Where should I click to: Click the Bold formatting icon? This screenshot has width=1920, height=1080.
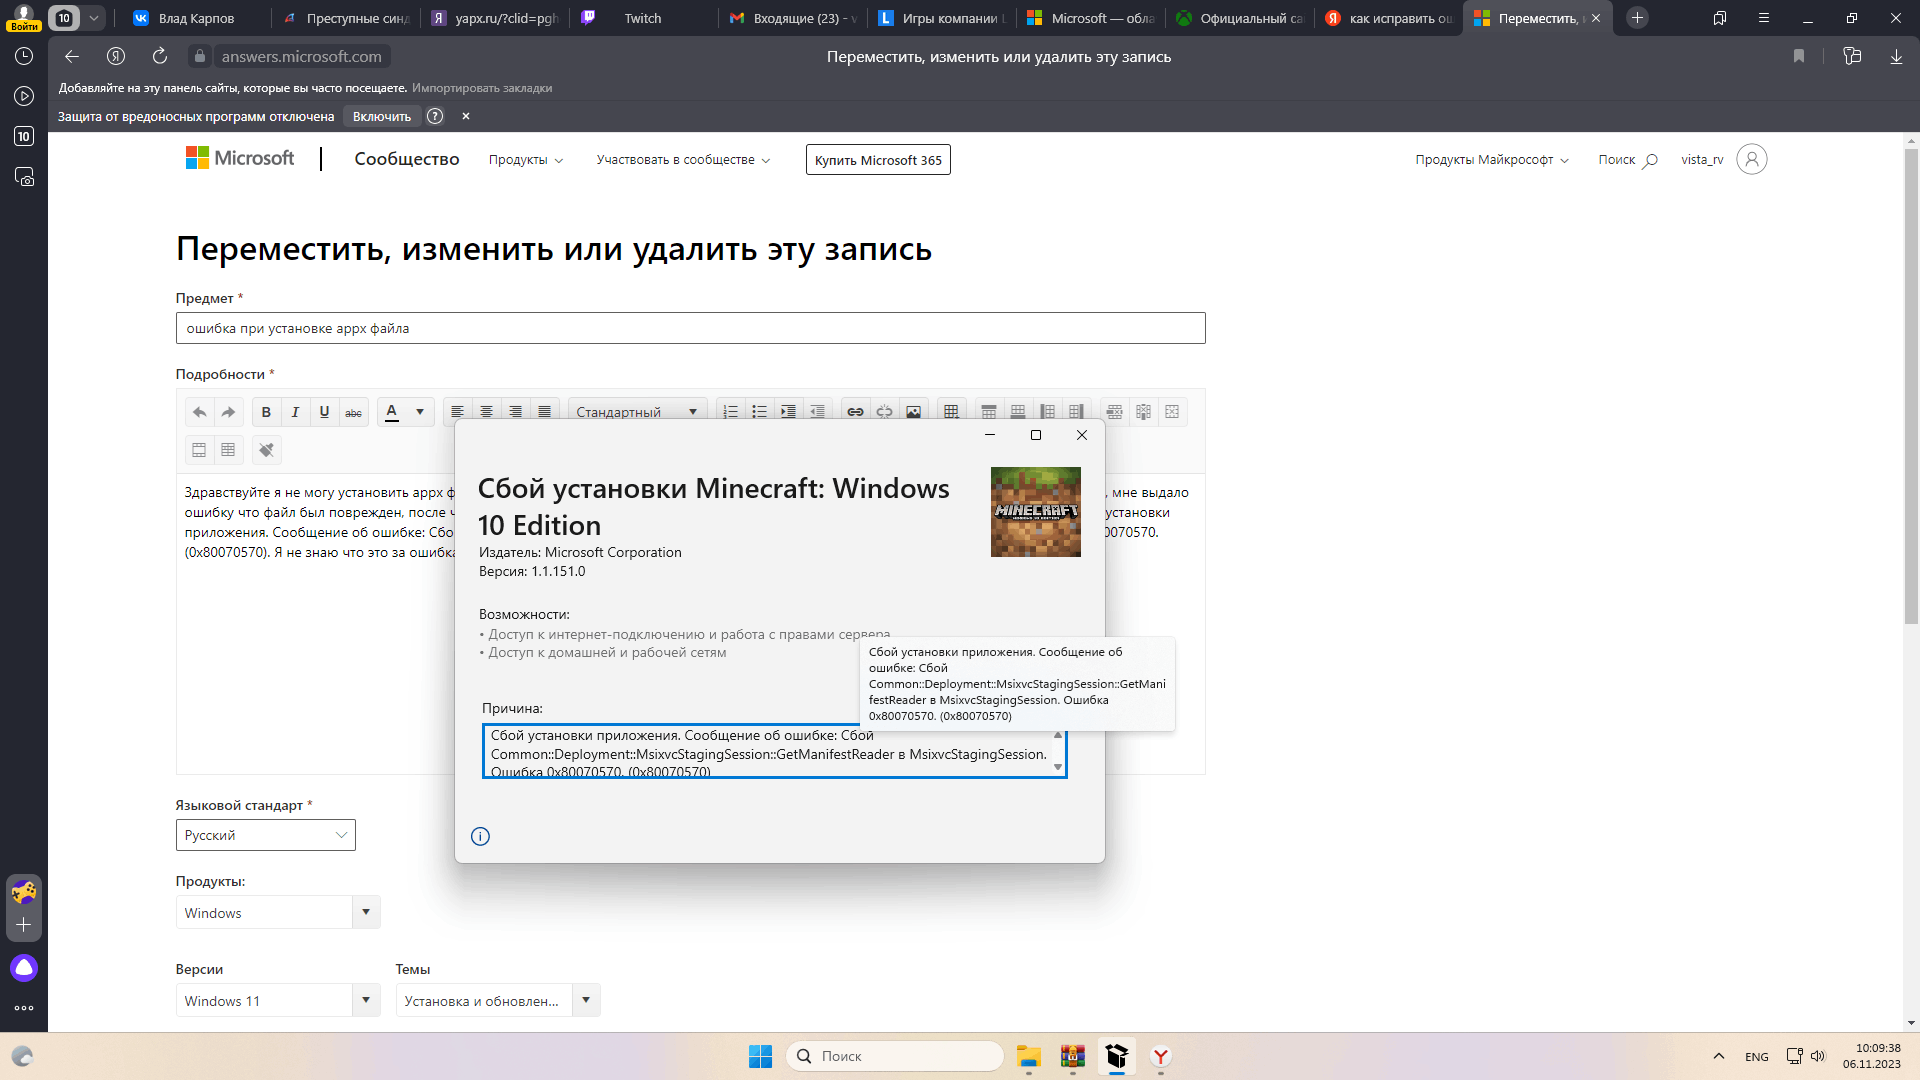265,411
